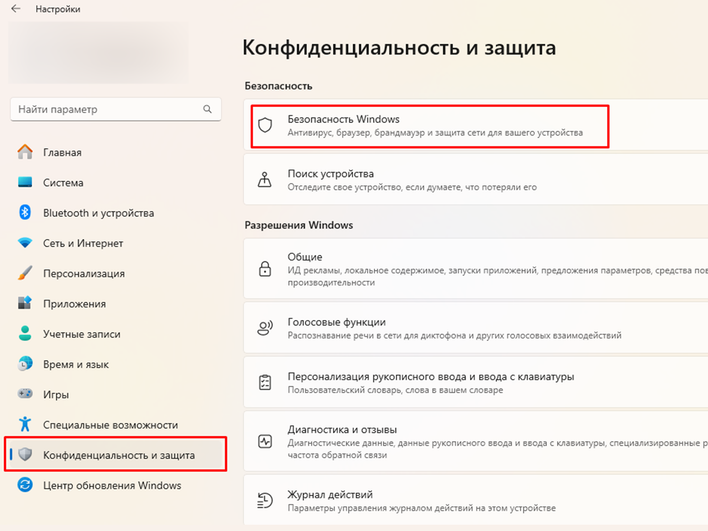
Task: Click the Приложения apps icon
Action: pyautogui.click(x=25, y=303)
